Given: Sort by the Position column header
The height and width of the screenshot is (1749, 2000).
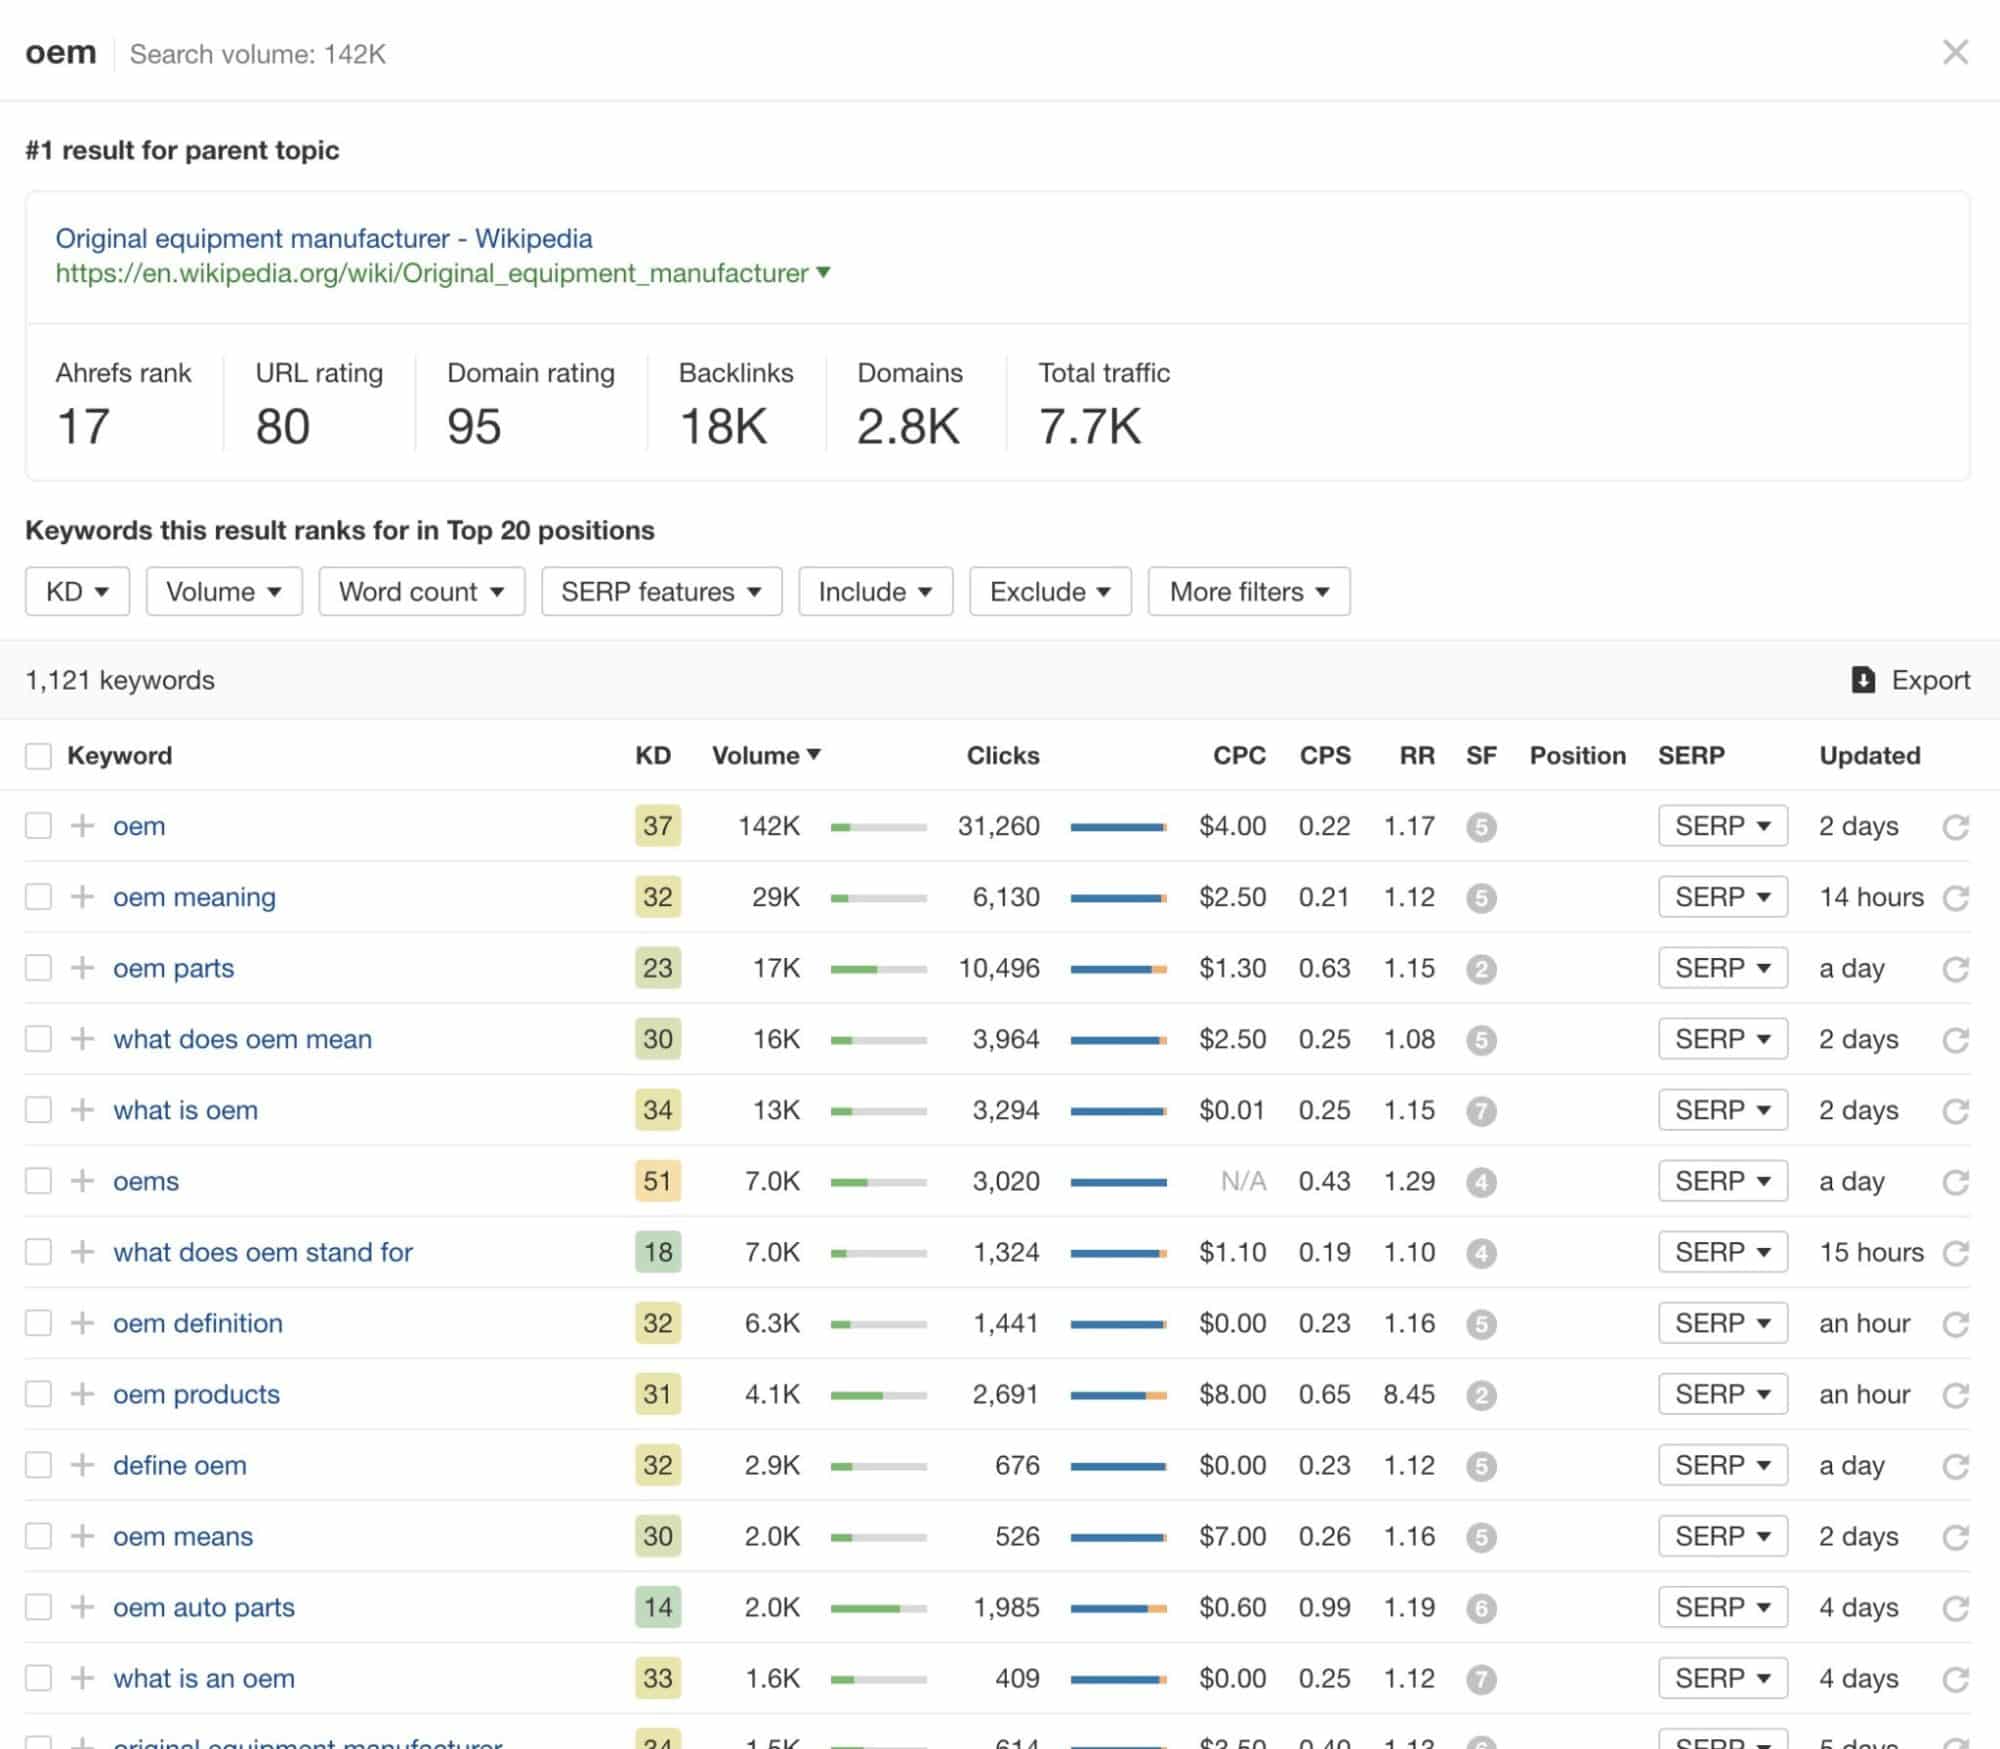Looking at the screenshot, I should tap(1577, 755).
